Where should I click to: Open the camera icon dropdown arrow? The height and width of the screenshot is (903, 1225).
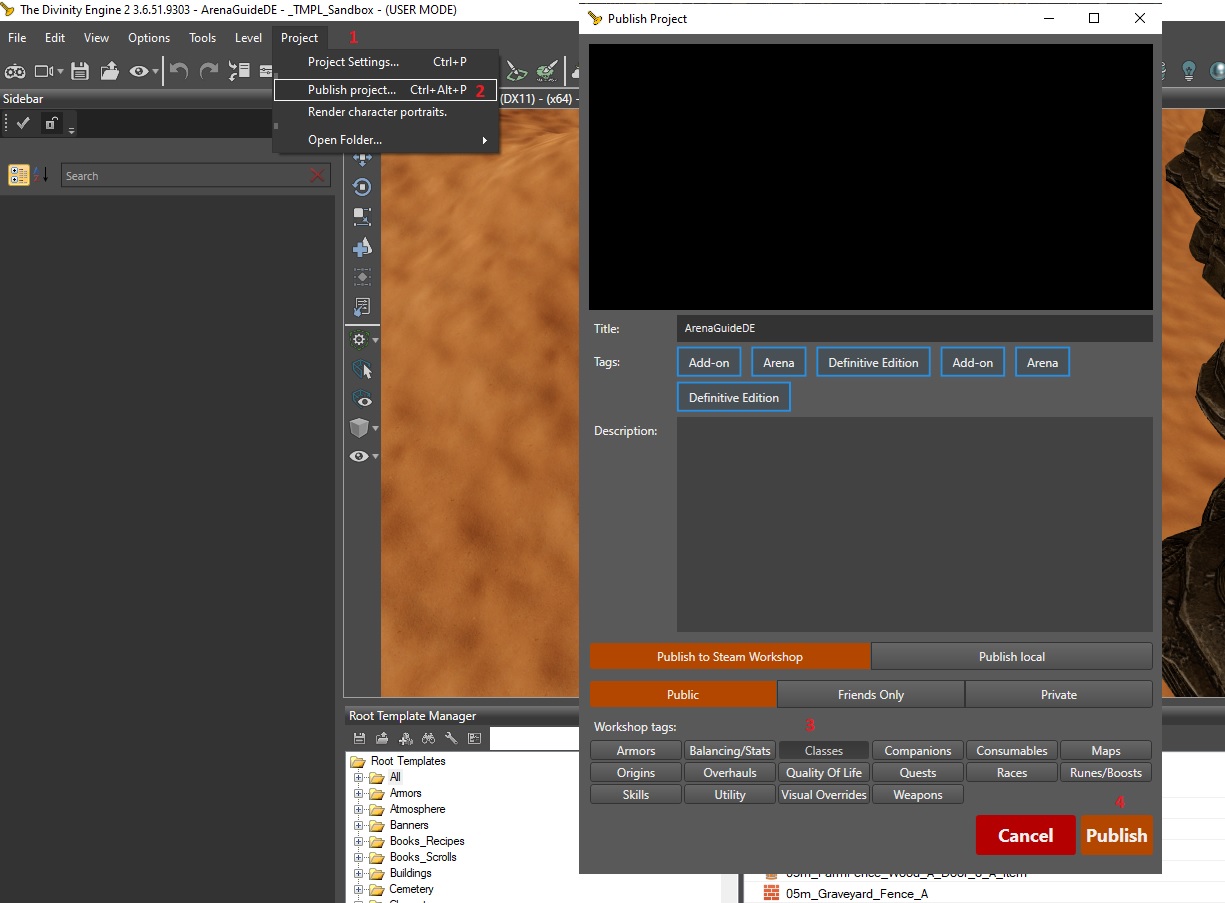pyautogui.click(x=60, y=72)
